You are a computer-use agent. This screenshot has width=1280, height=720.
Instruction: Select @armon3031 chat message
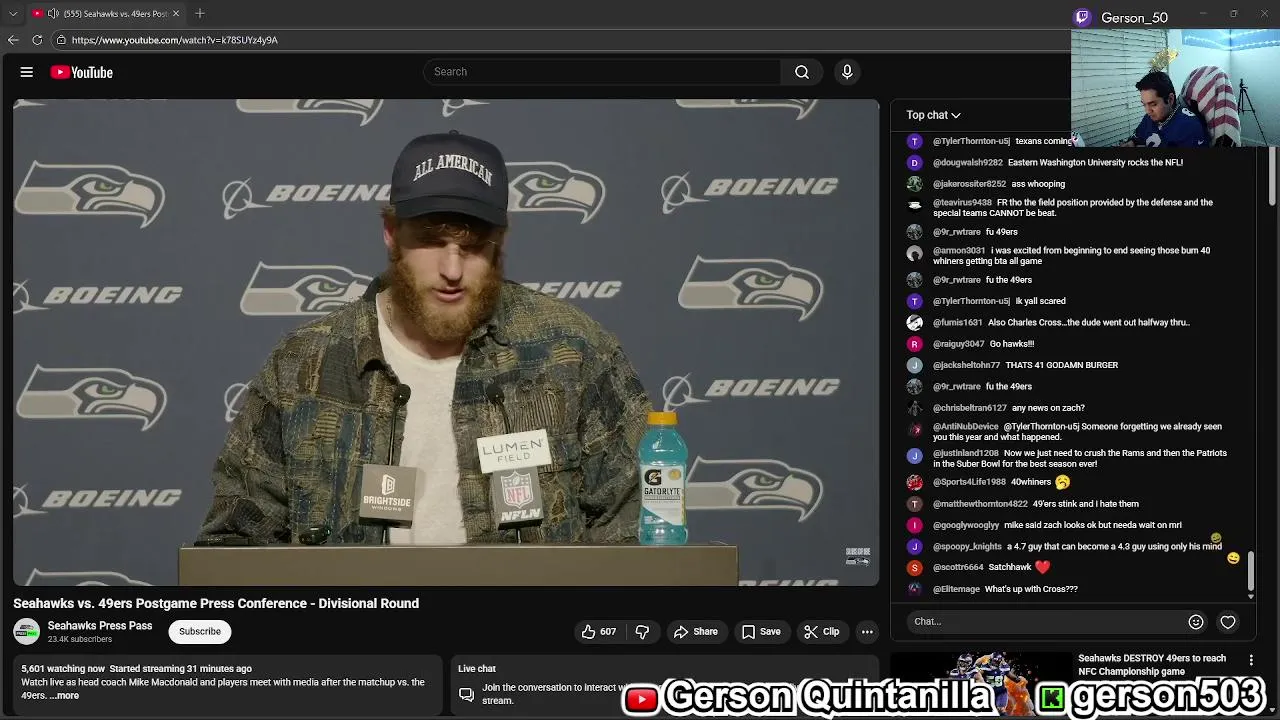coord(1072,256)
